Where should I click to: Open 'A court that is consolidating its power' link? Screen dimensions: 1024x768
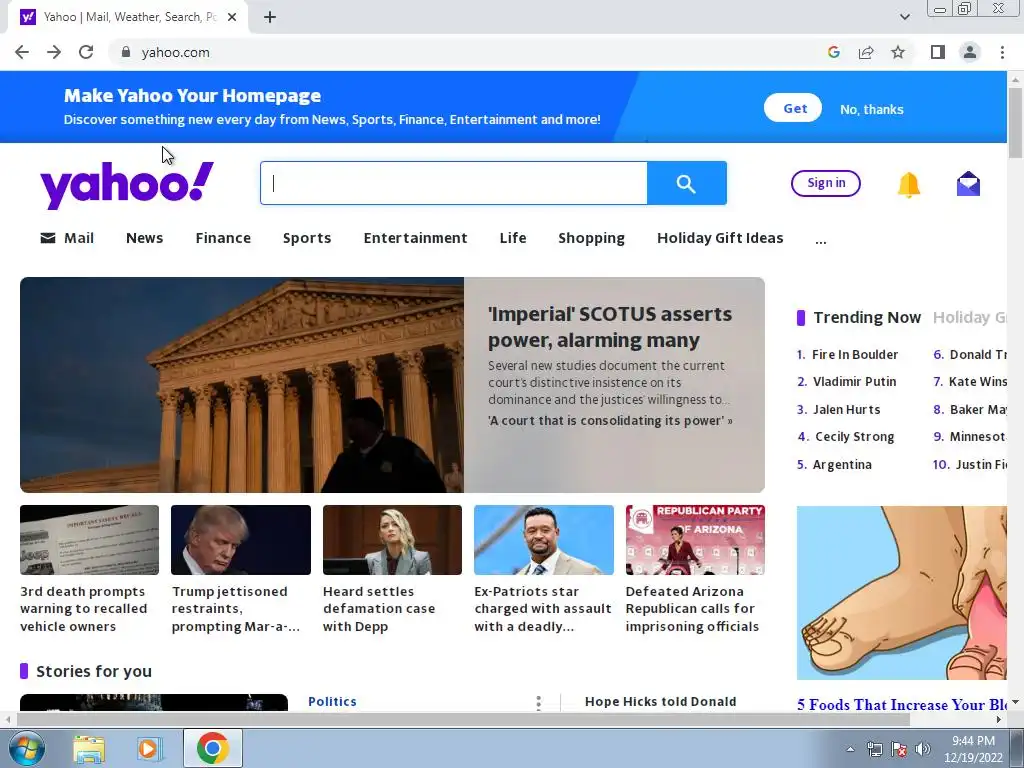[x=610, y=421]
